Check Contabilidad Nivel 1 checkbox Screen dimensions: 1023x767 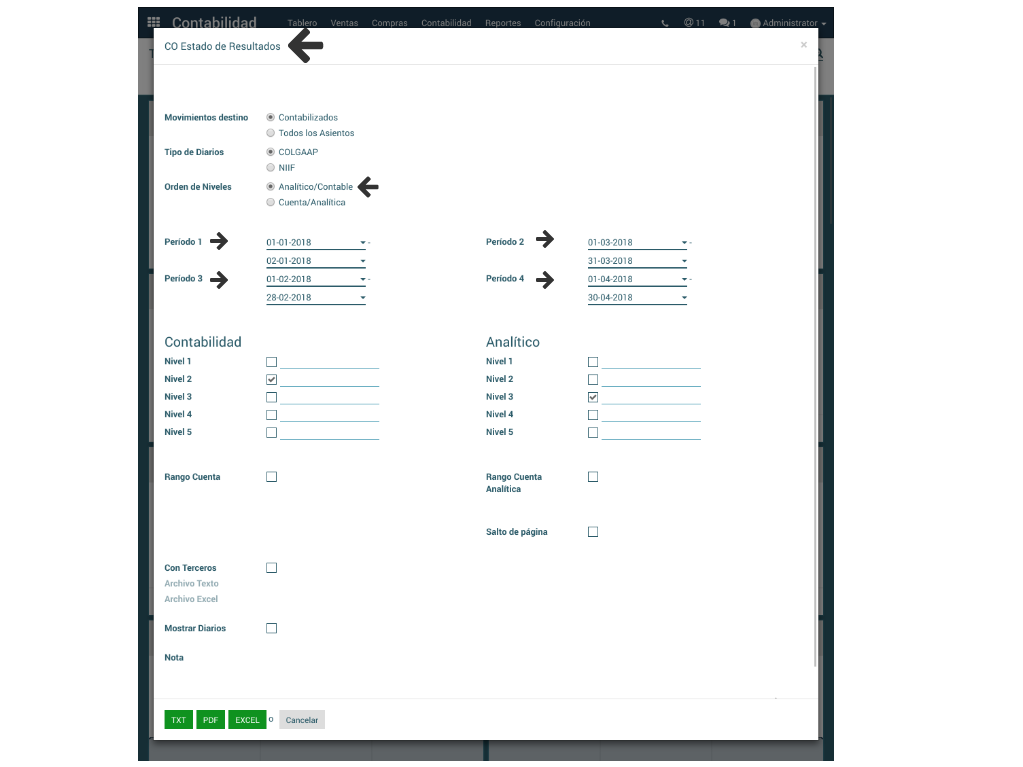pos(271,362)
